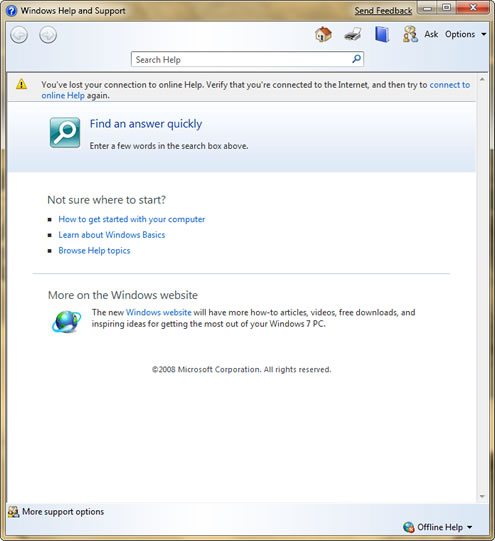Click the search magnifier button
The width and height of the screenshot is (495, 541).
357,59
